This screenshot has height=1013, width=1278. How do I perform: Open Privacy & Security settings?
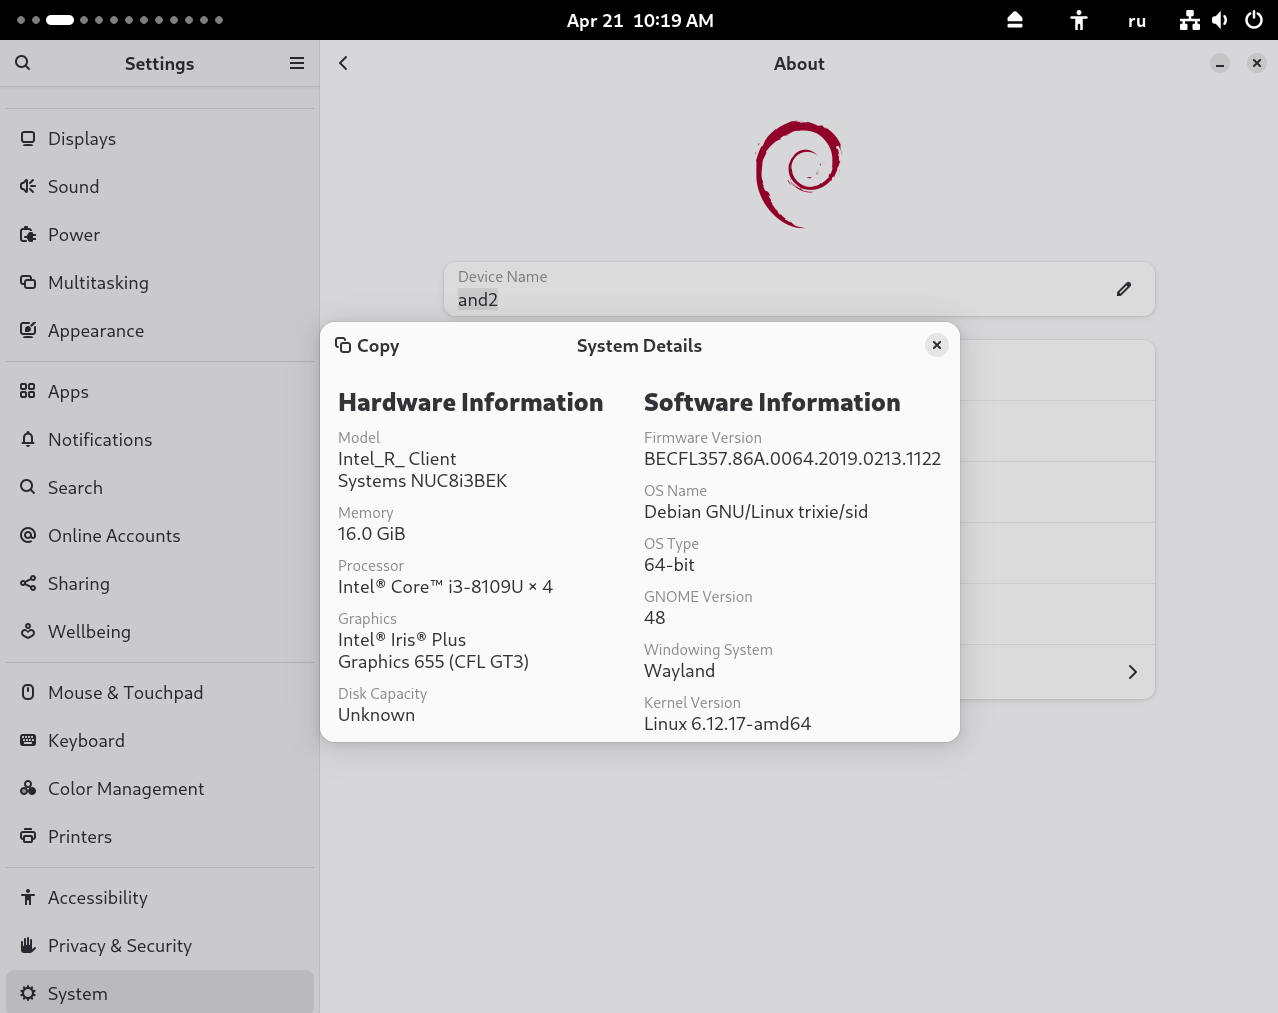pos(160,946)
